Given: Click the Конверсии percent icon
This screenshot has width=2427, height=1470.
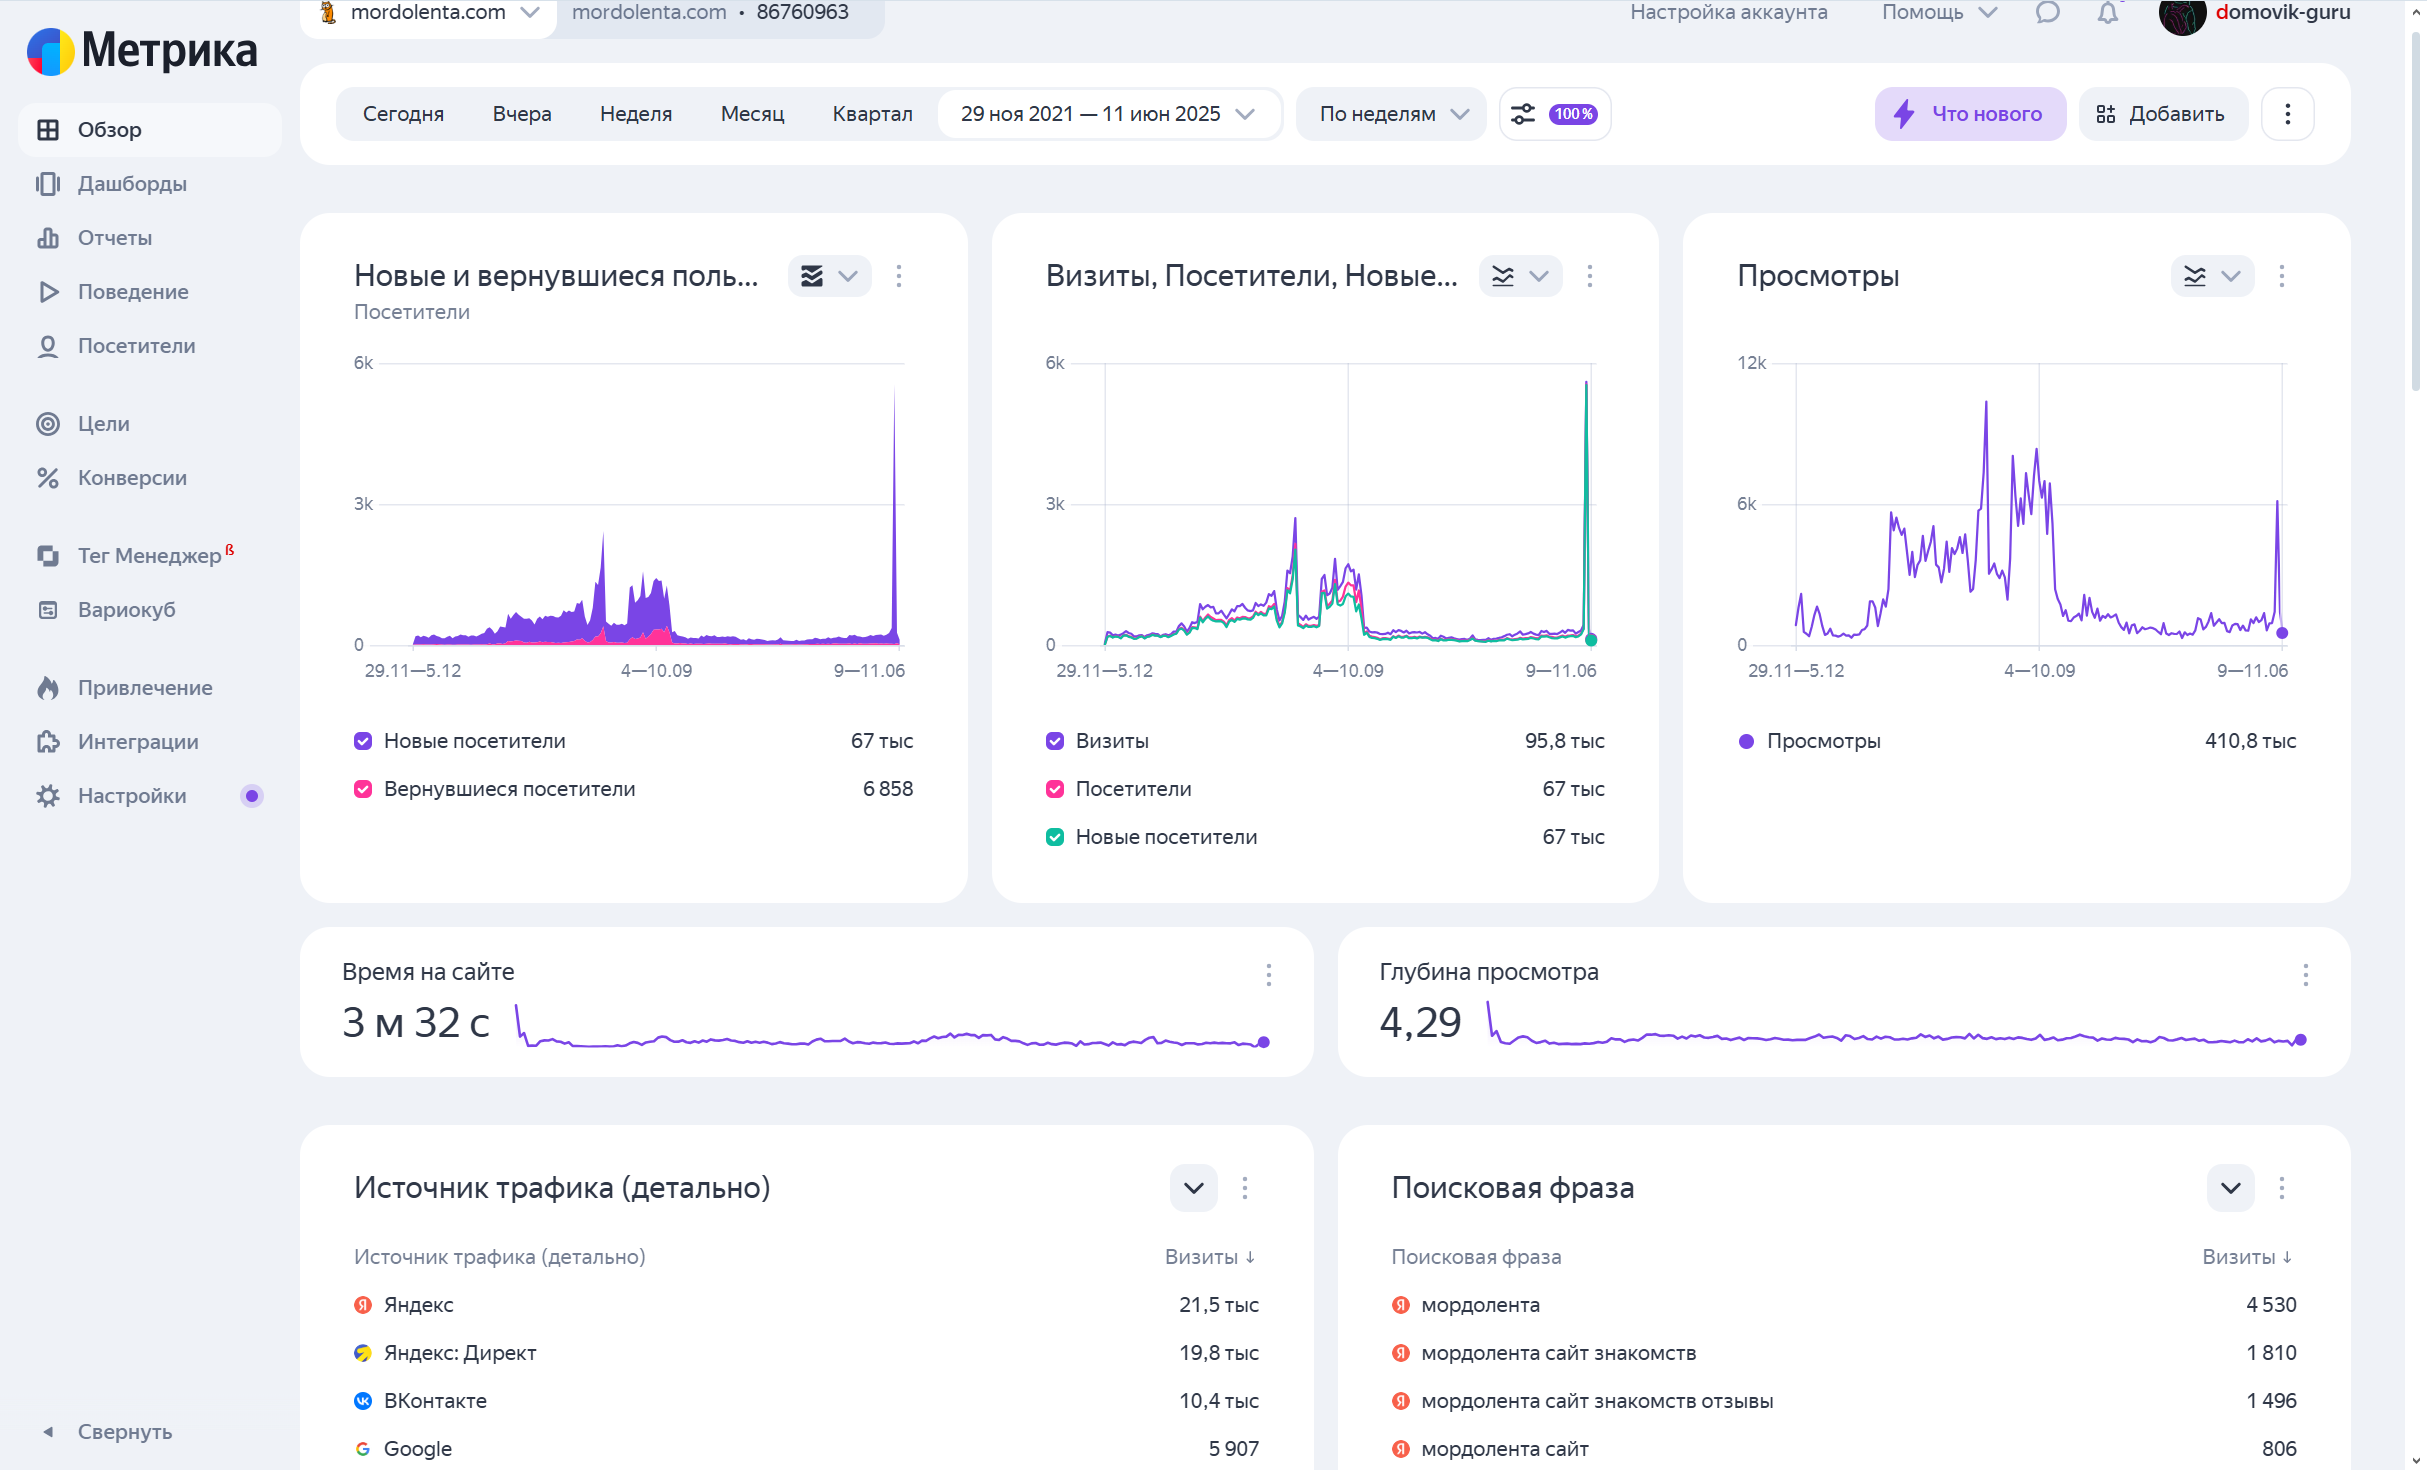Looking at the screenshot, I should point(47,478).
